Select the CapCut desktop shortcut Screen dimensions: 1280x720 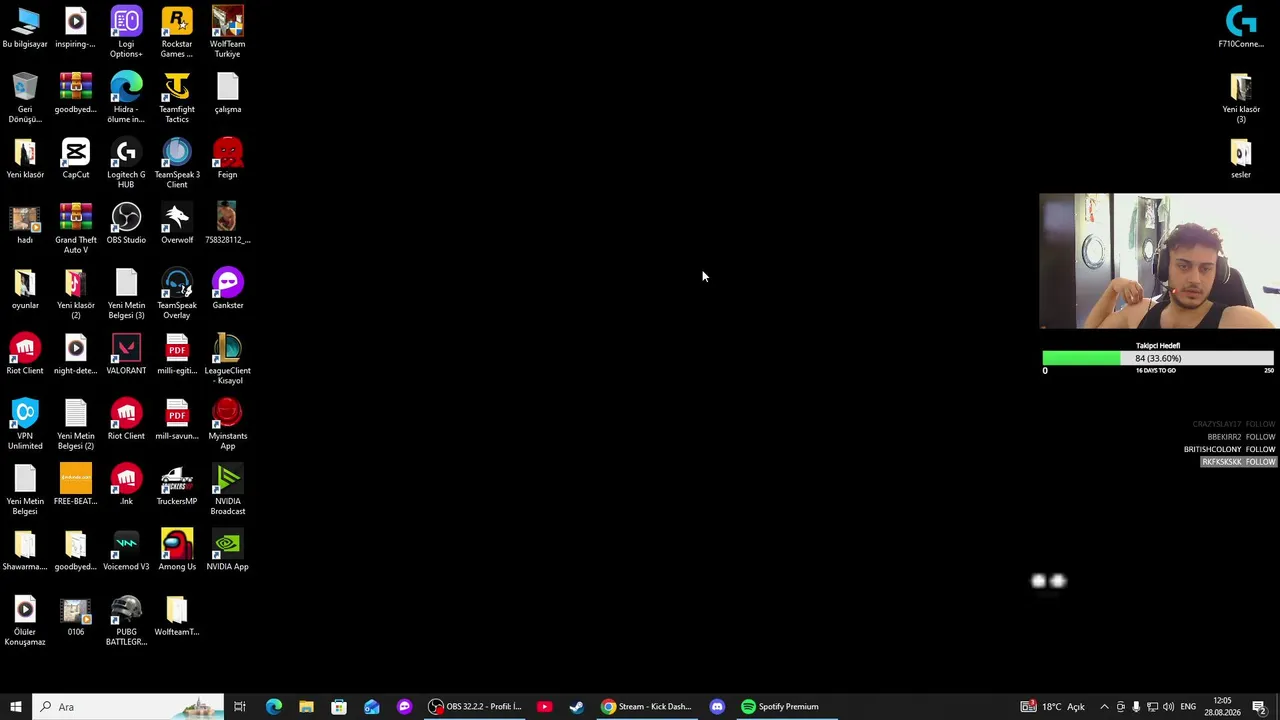(76, 159)
